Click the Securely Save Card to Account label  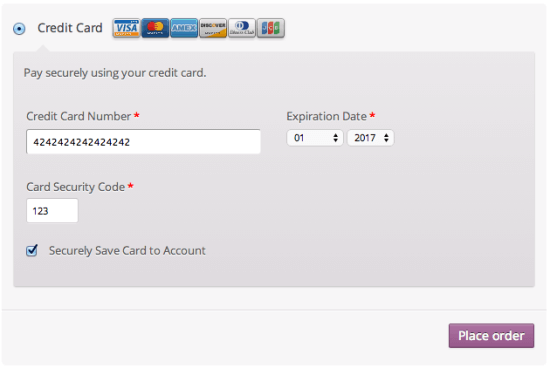[127, 250]
